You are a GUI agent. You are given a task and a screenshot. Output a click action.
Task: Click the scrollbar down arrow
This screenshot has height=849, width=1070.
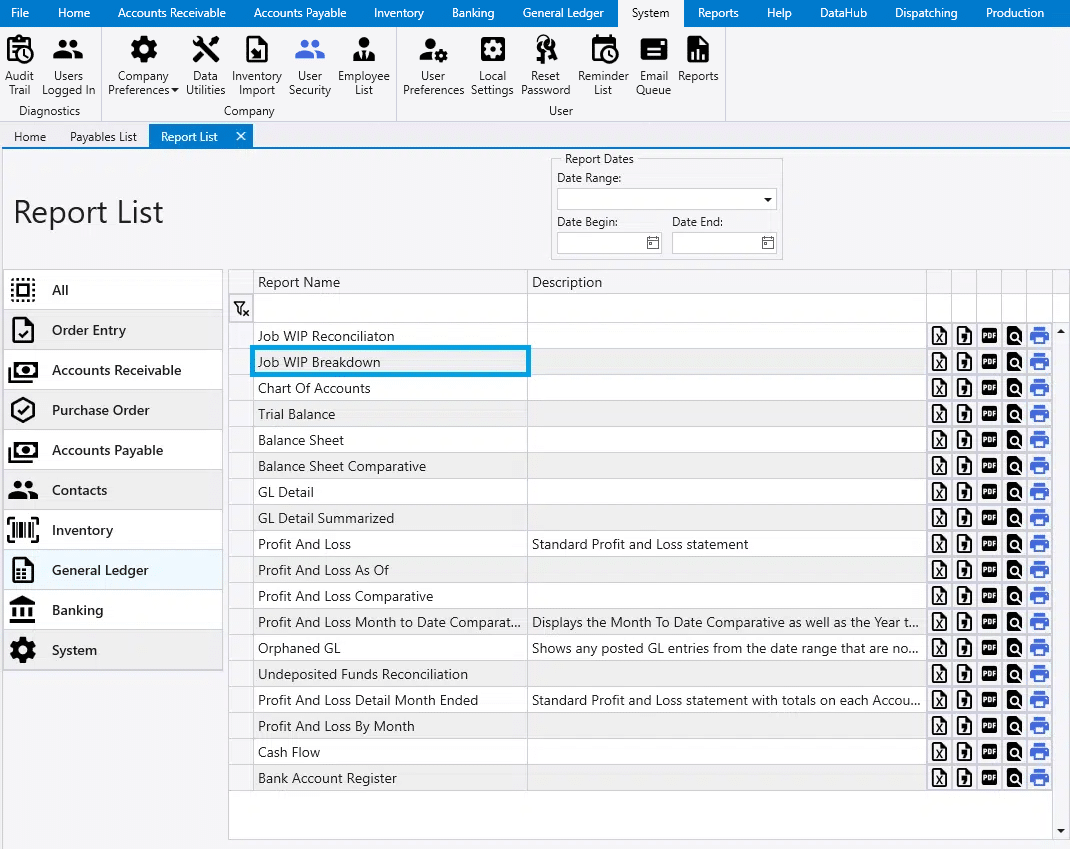tap(1060, 831)
